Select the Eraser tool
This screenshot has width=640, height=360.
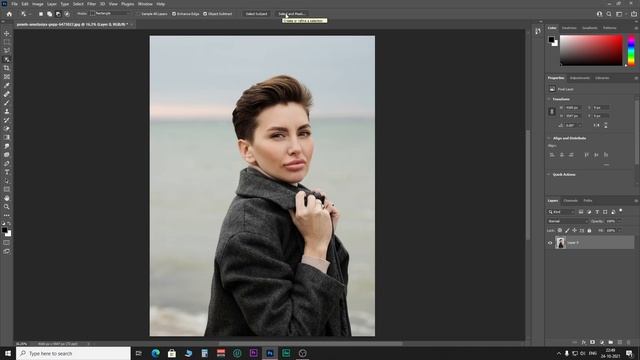7,129
